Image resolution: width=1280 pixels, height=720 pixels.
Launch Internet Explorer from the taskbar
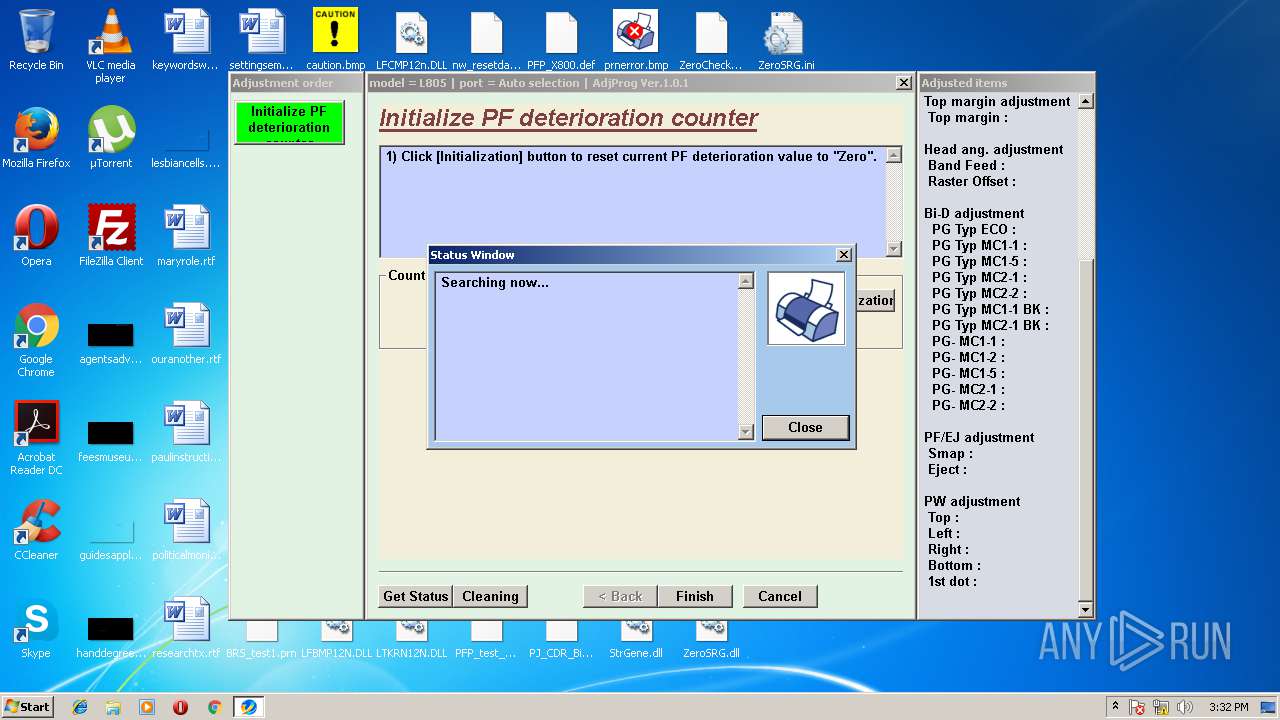(80, 707)
